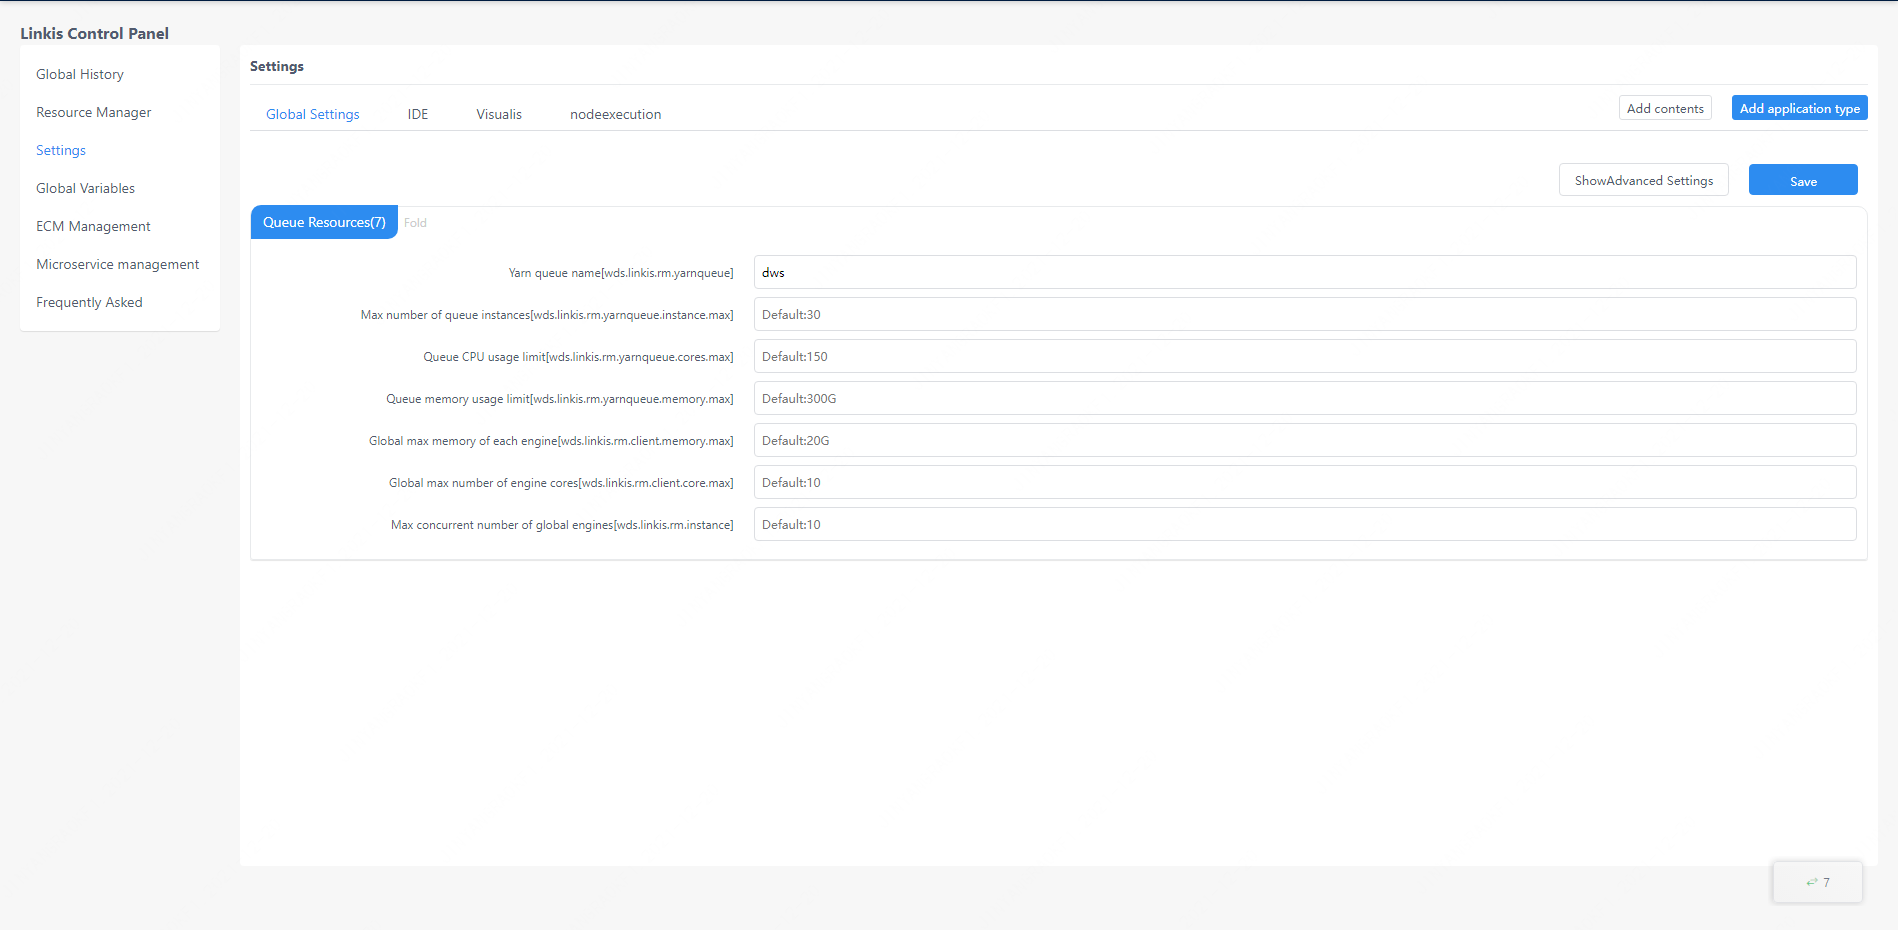
Task: Switch to the Visualis tab
Action: click(x=499, y=114)
